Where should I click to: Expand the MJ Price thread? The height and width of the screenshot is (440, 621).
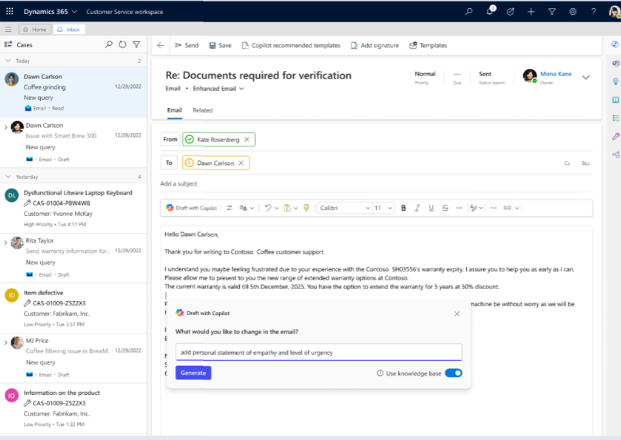pos(6,342)
